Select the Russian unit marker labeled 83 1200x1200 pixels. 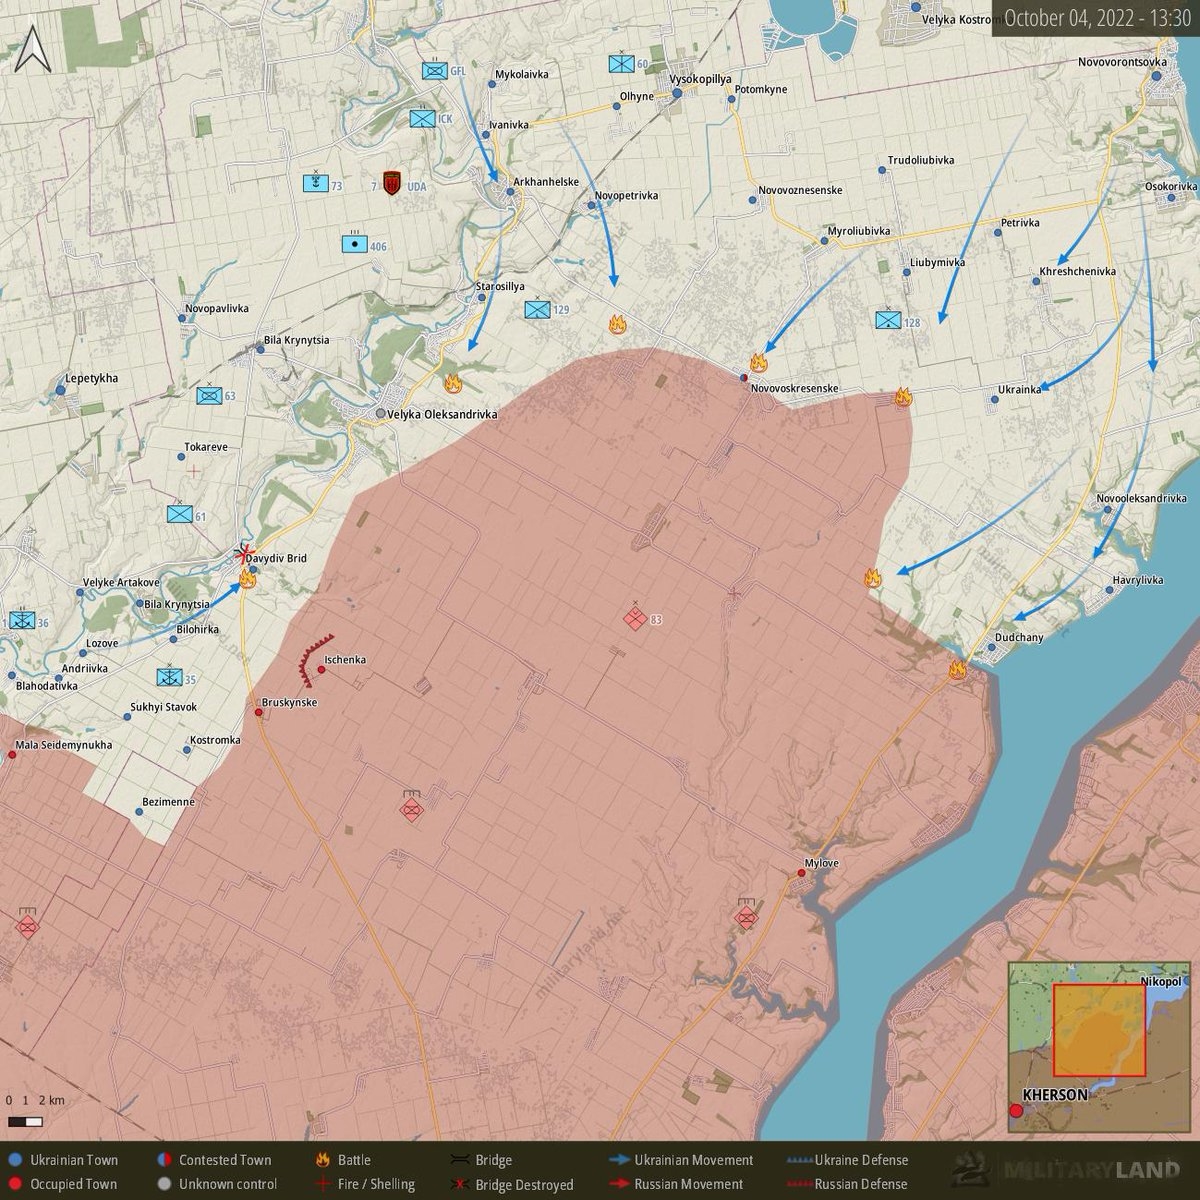633,618
